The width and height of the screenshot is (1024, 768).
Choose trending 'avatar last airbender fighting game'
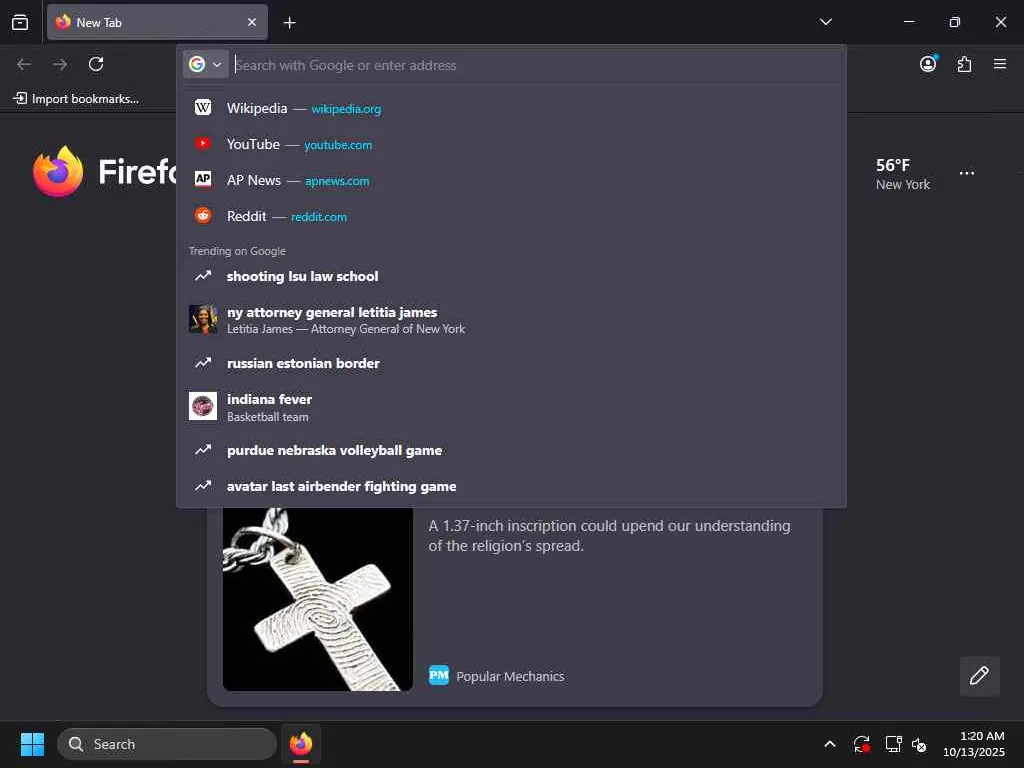(x=511, y=486)
